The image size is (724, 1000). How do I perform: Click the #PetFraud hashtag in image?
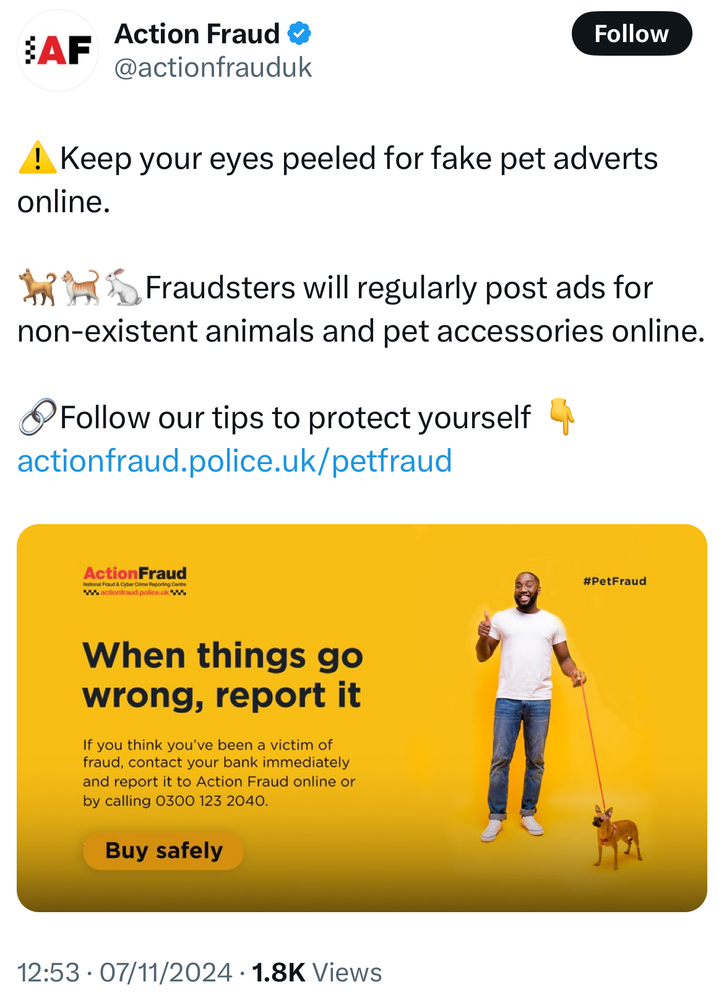614,580
